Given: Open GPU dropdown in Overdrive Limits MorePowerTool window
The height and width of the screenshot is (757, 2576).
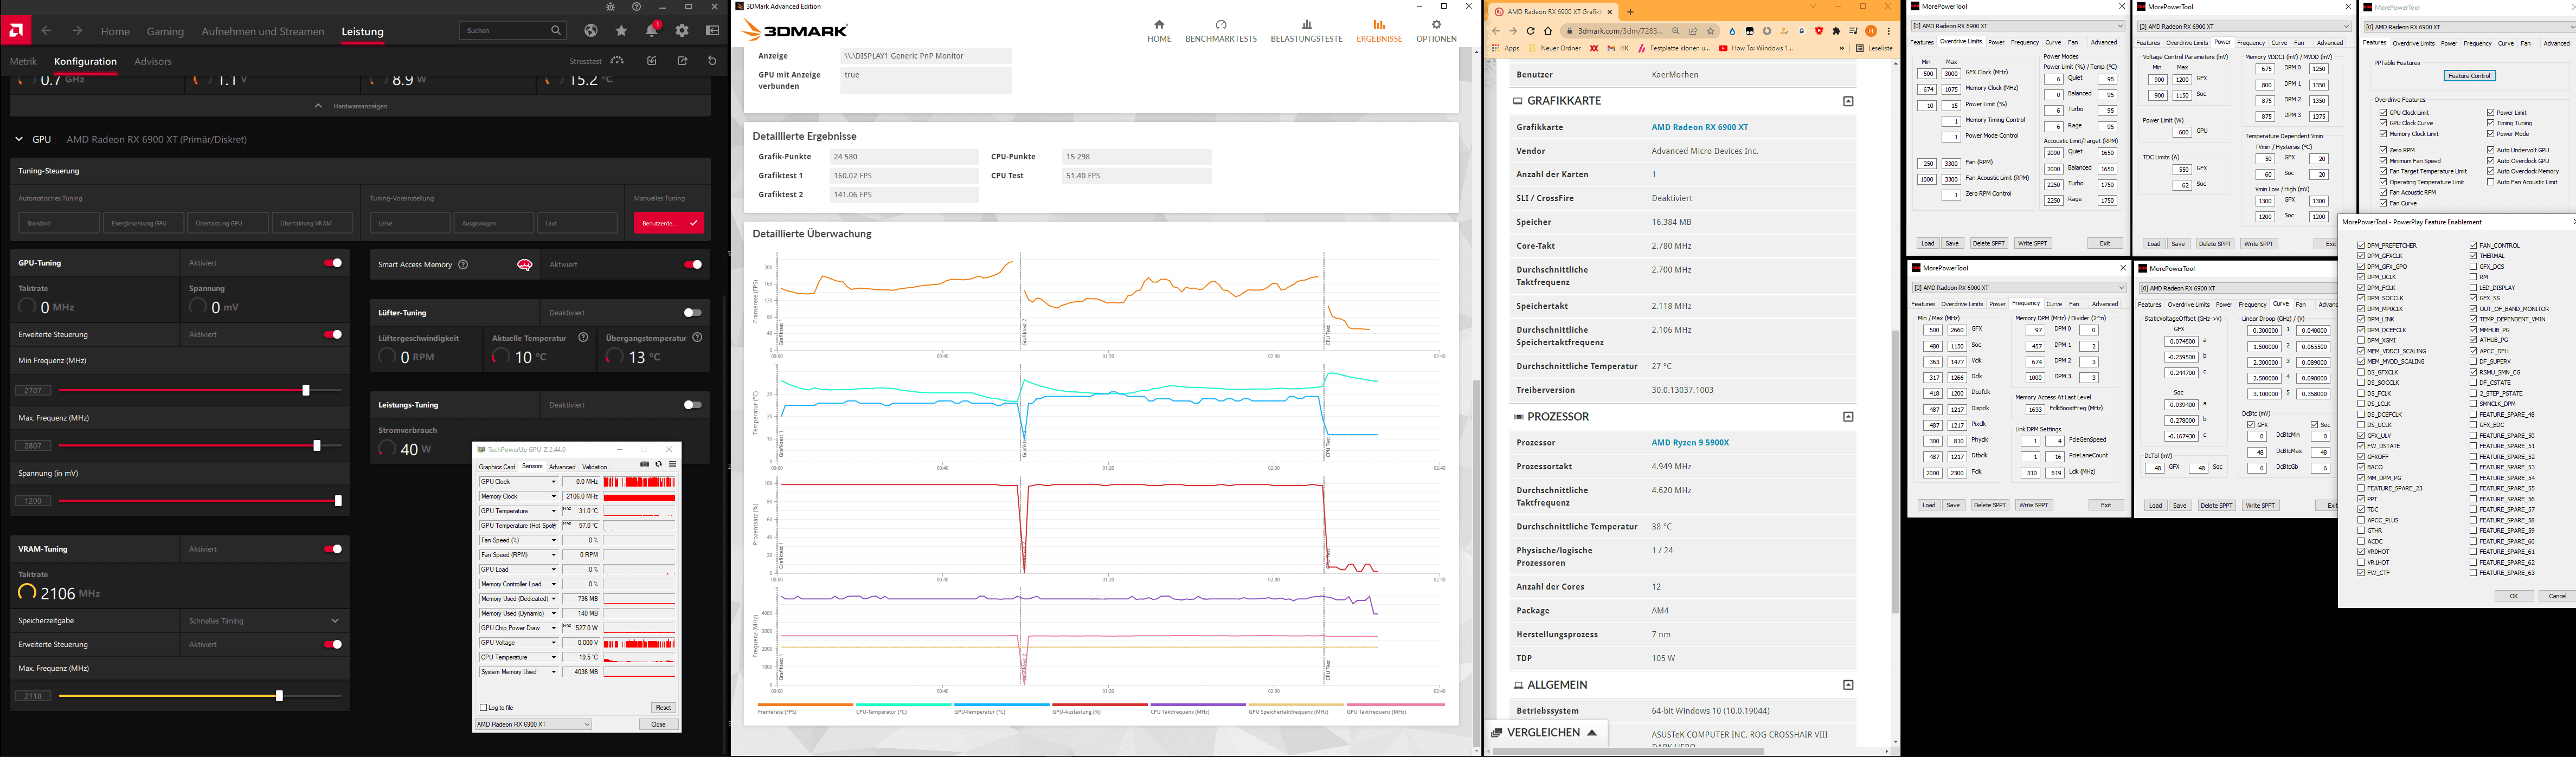Looking at the screenshot, I should pos(2018,26).
